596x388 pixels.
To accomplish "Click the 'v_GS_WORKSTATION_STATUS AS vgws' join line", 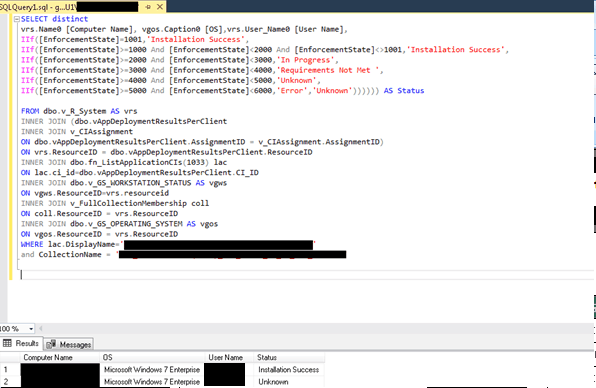I will tap(124, 183).
